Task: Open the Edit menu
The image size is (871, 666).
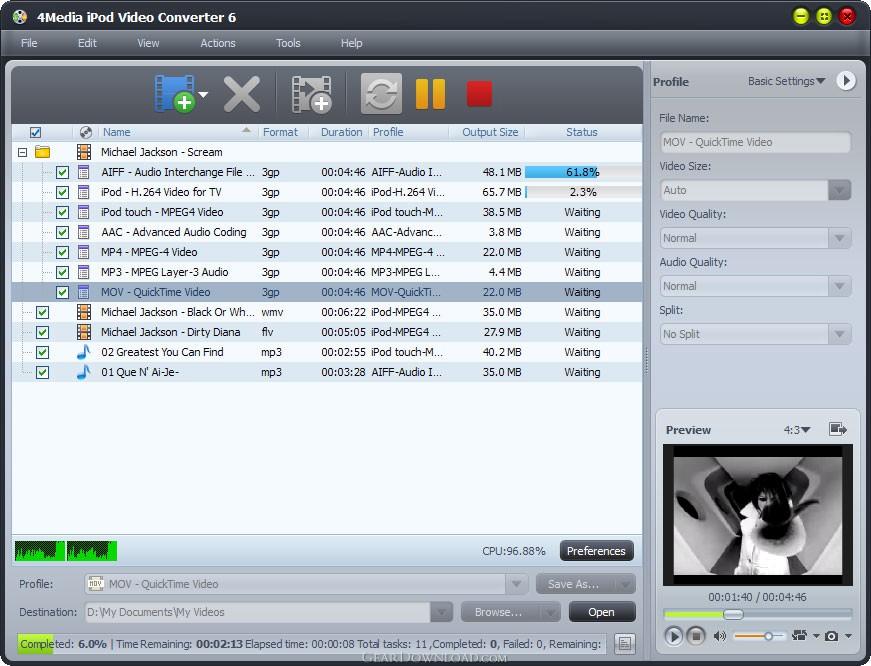Action: [87, 43]
